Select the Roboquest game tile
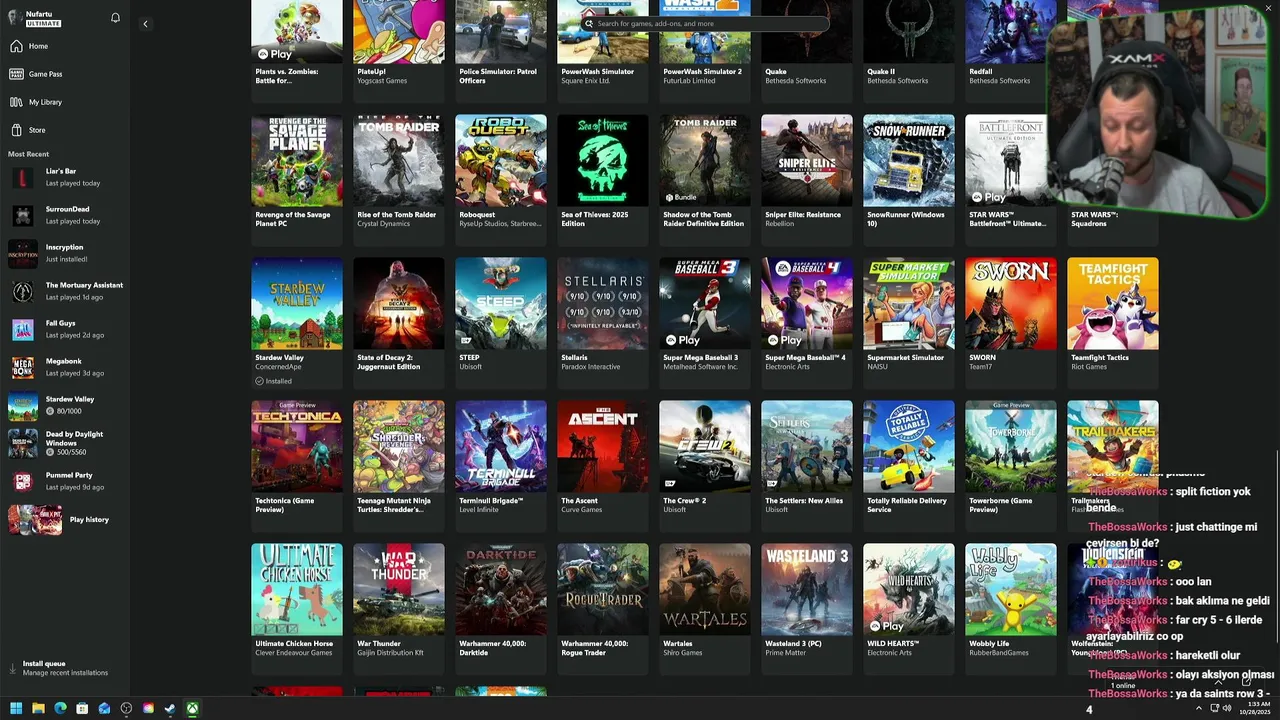Image resolution: width=1280 pixels, height=720 pixels. click(501, 180)
